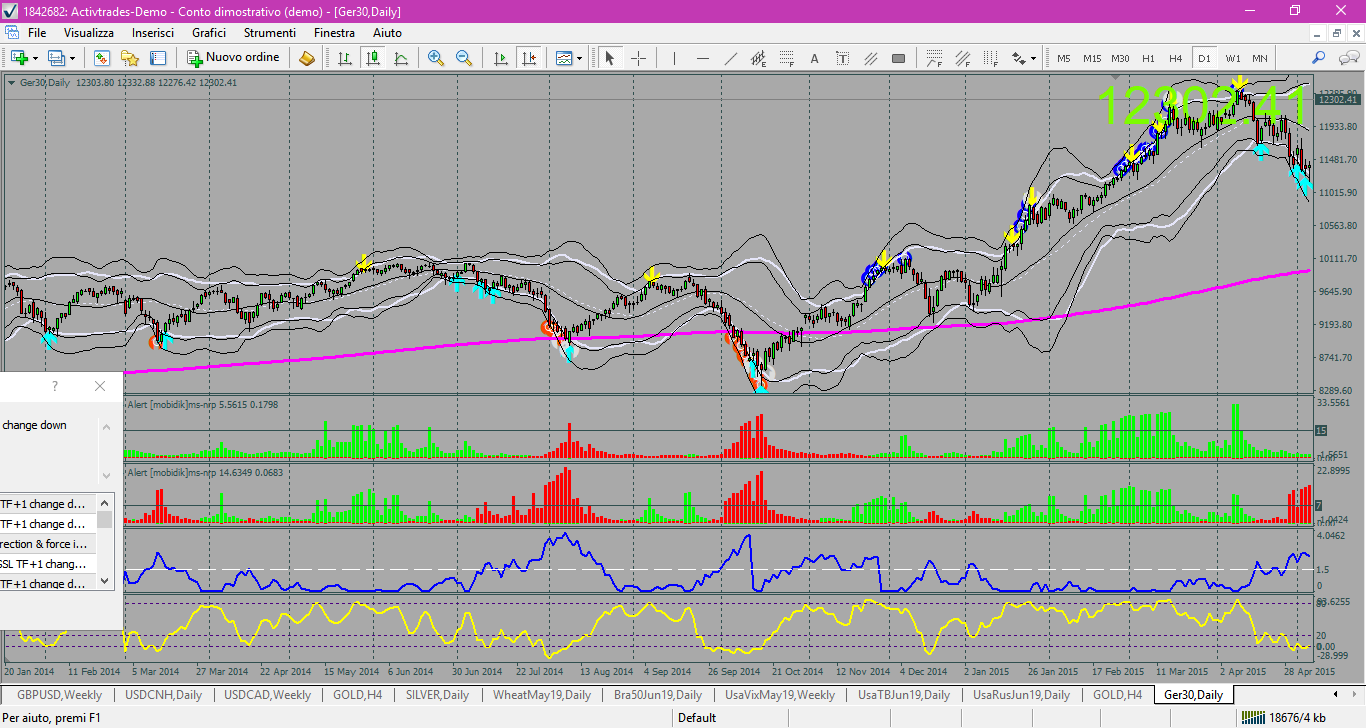Viewport: 1366px width, 728px height.
Task: Switch to the GBPUSD,Weekly chart tab
Action: (59, 695)
